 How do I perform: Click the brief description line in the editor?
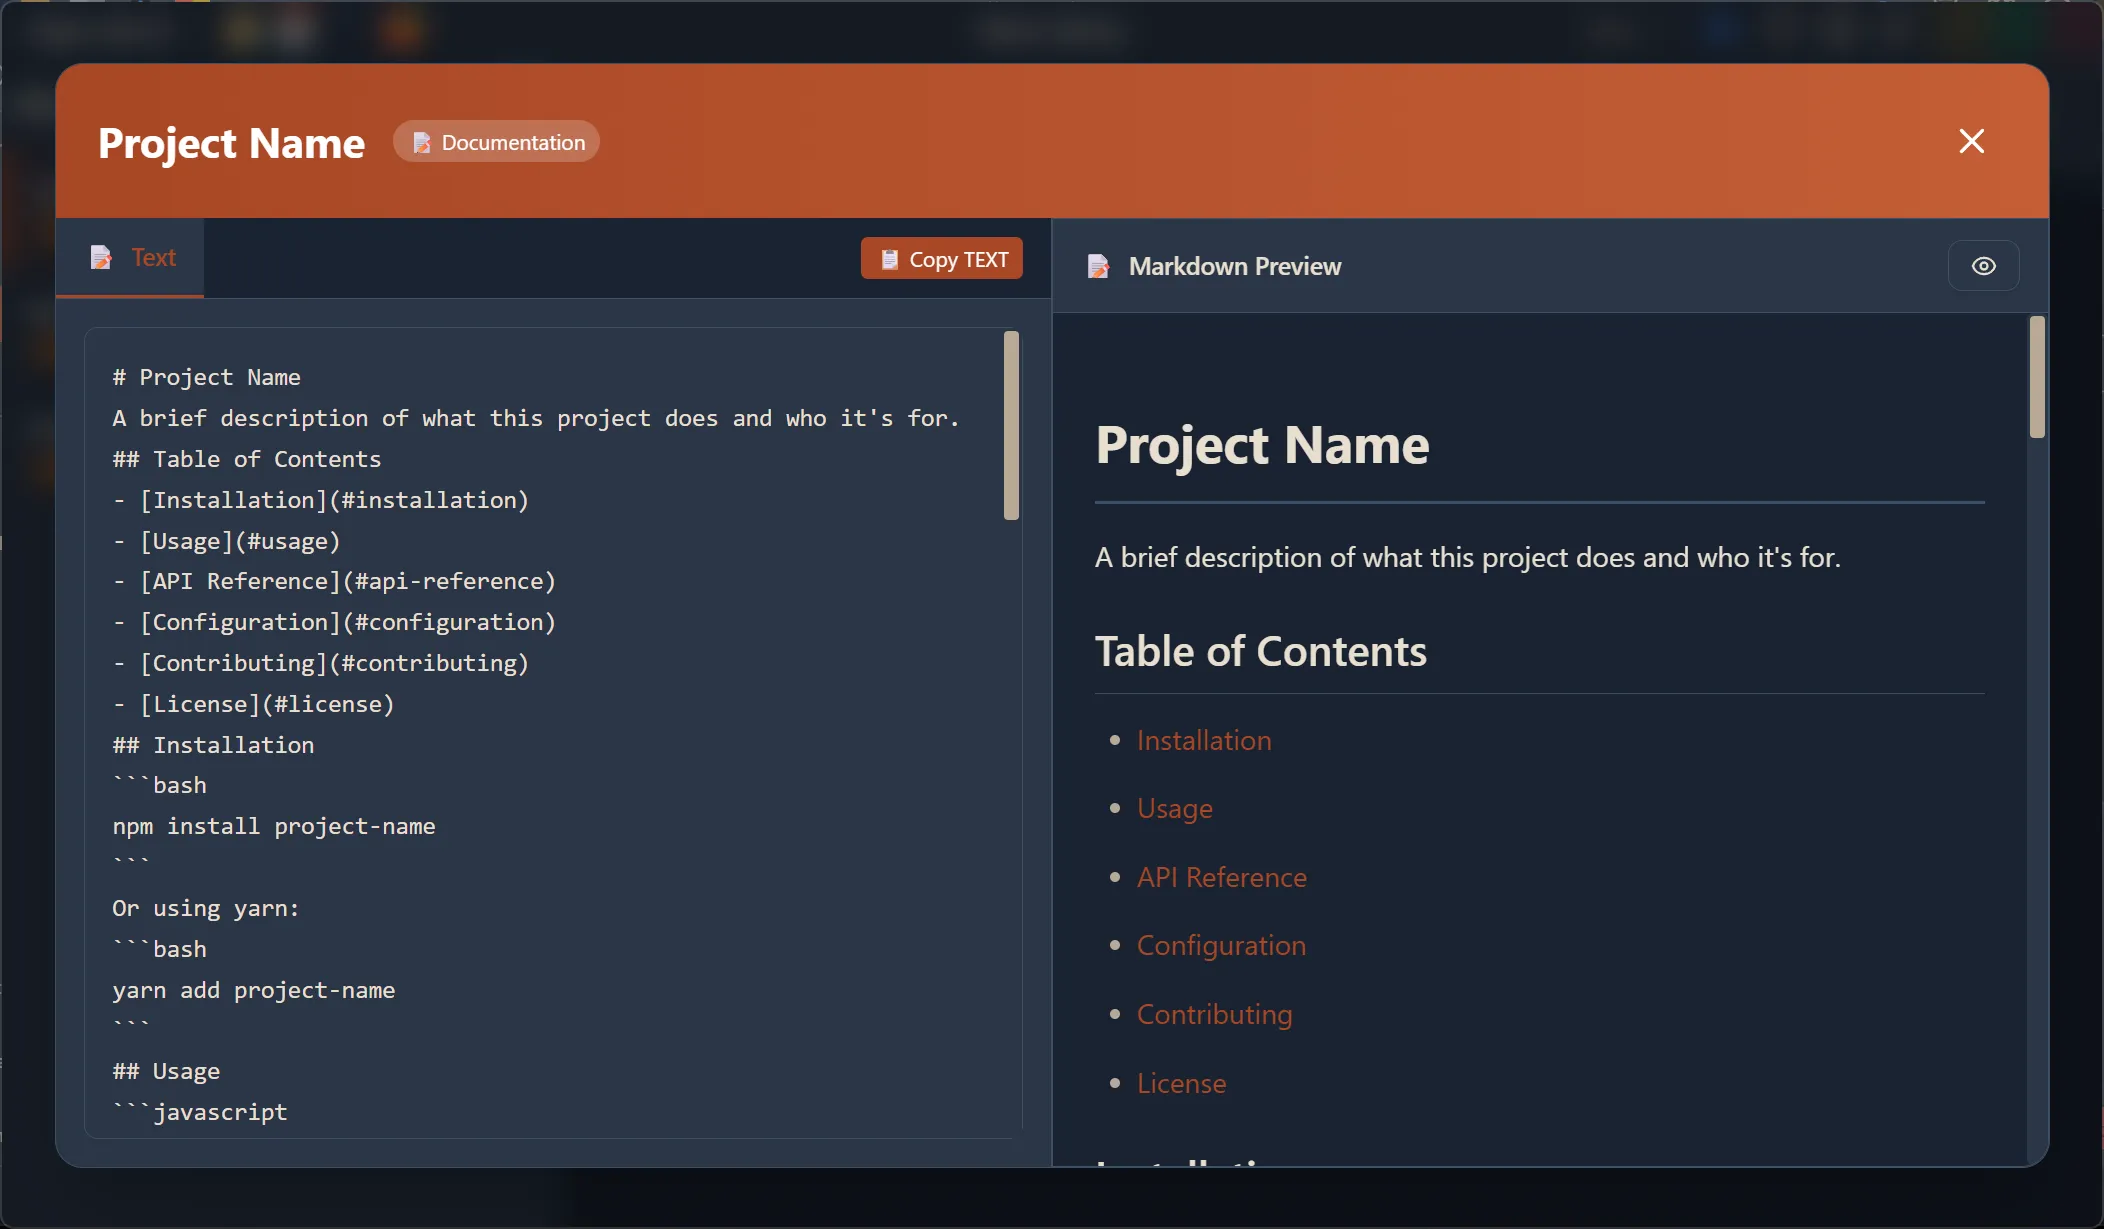pyautogui.click(x=536, y=418)
